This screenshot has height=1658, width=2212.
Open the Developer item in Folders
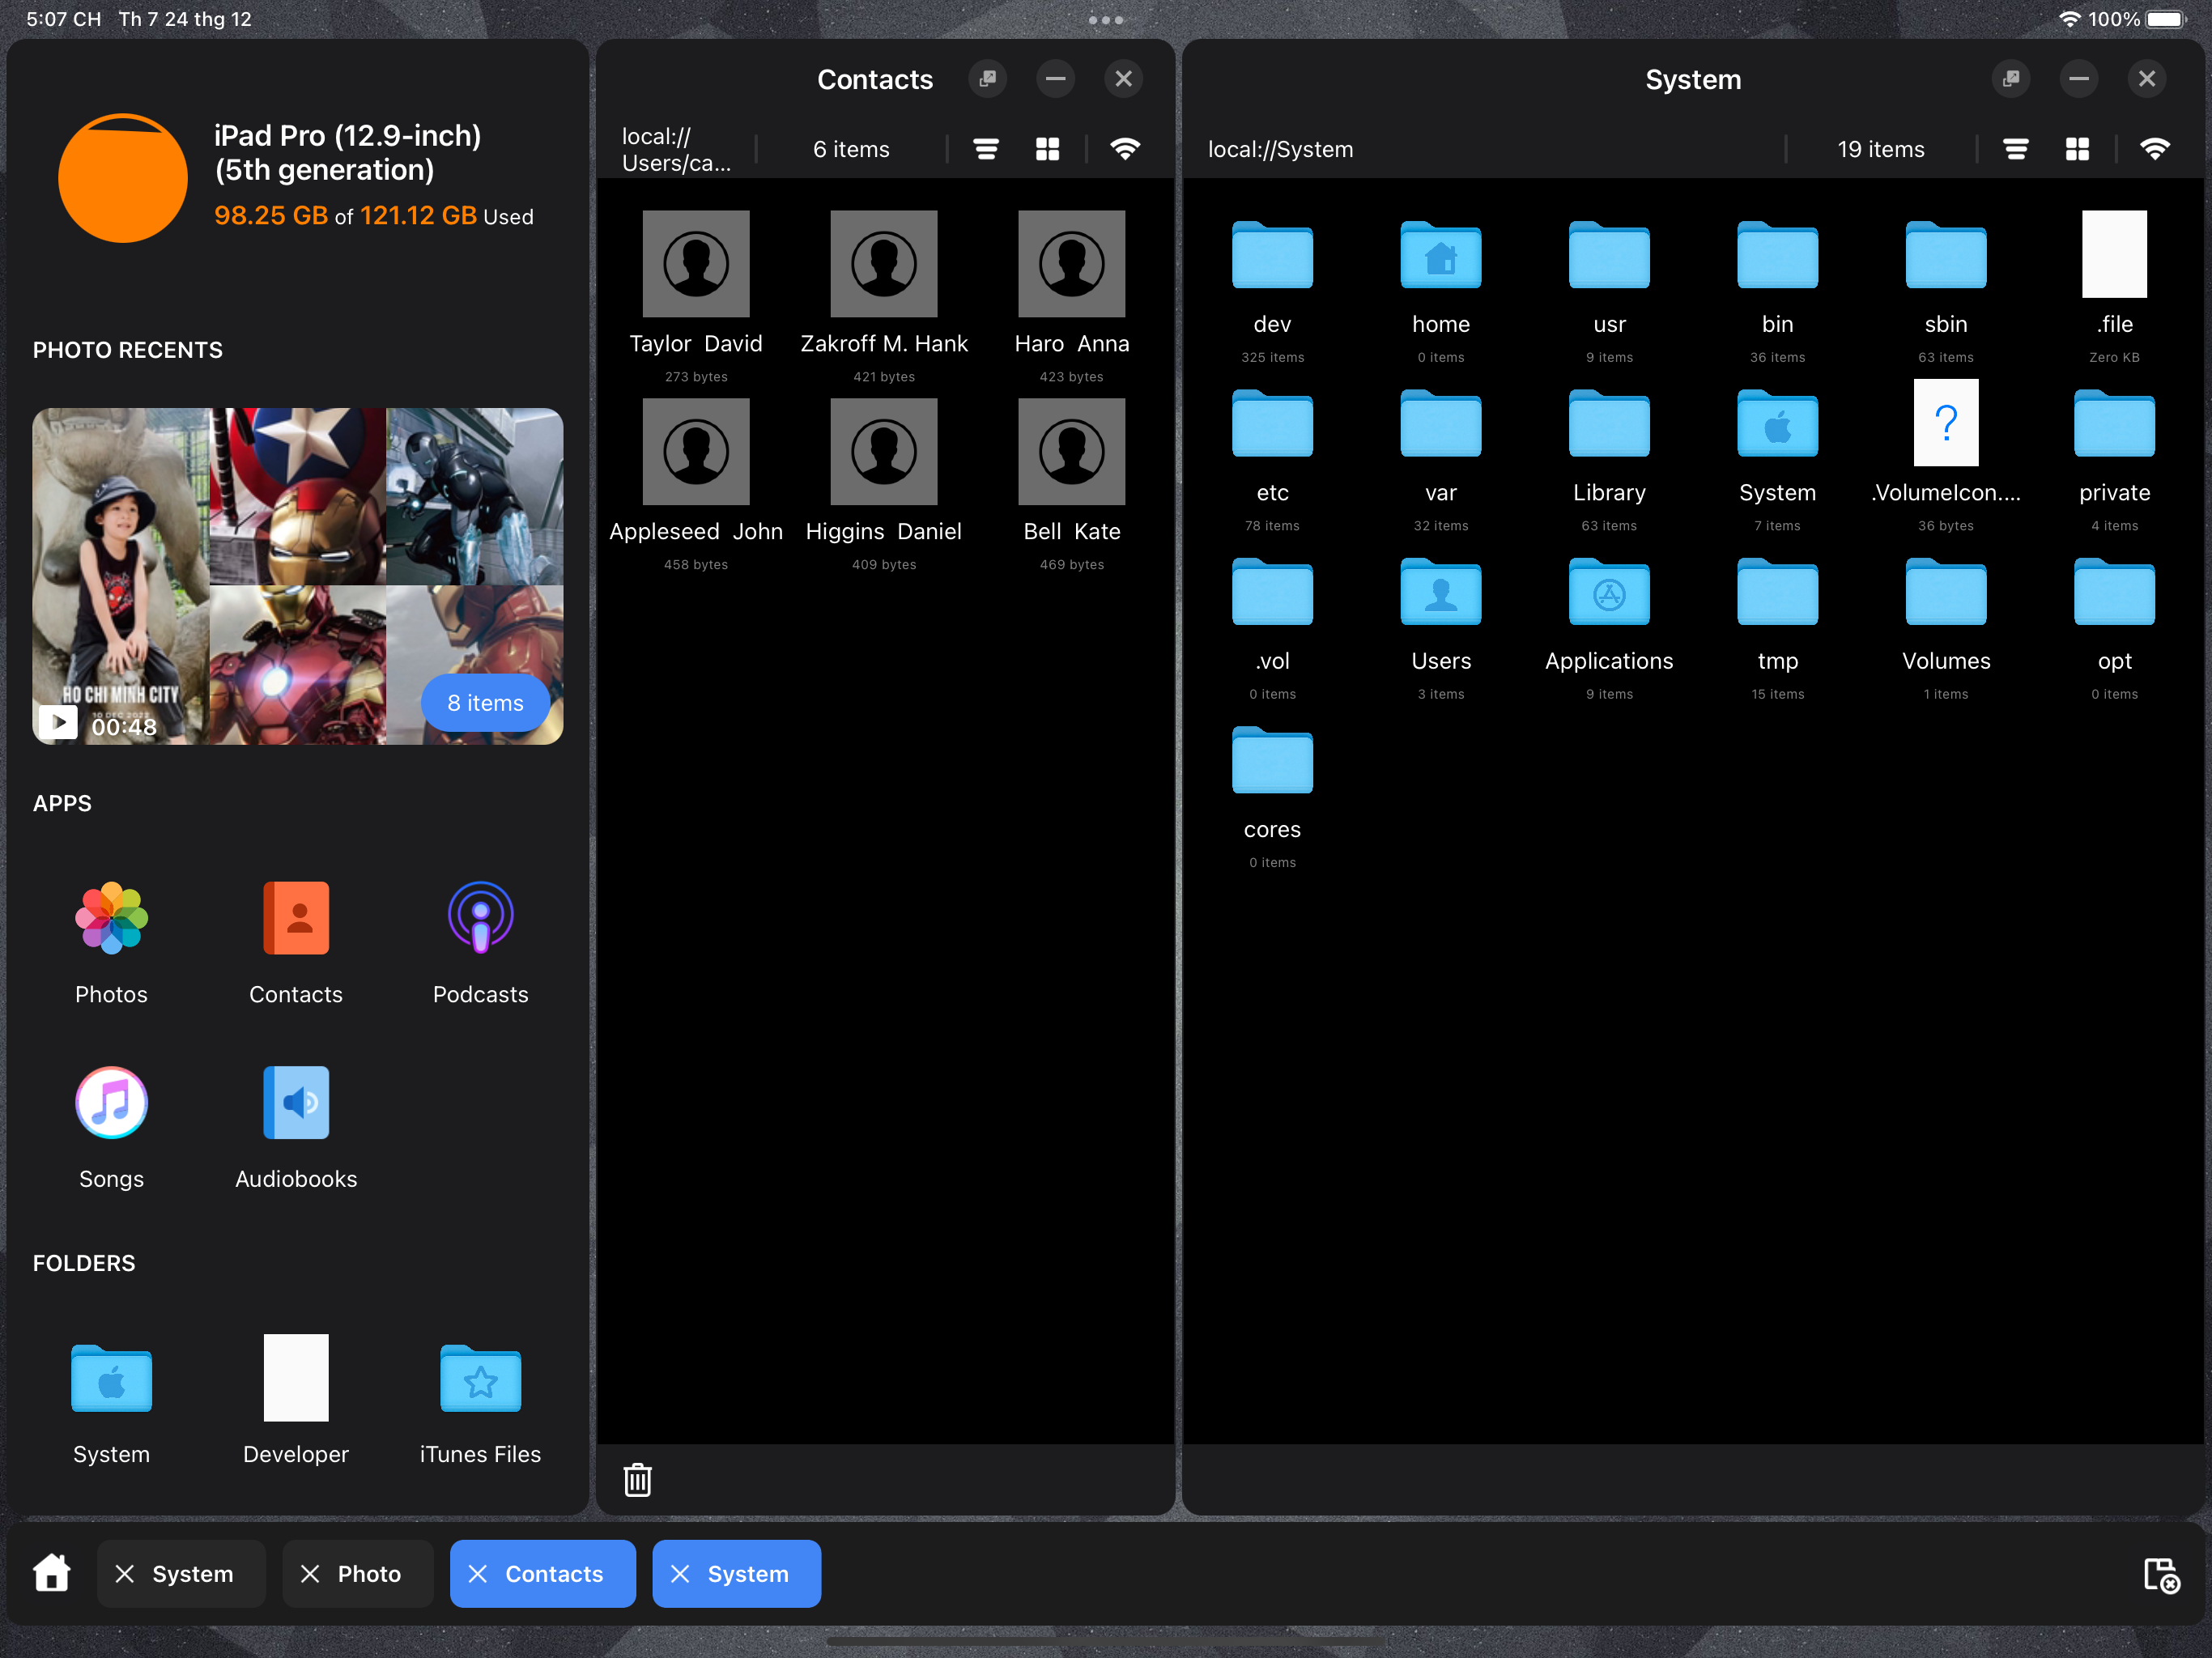tap(296, 1378)
